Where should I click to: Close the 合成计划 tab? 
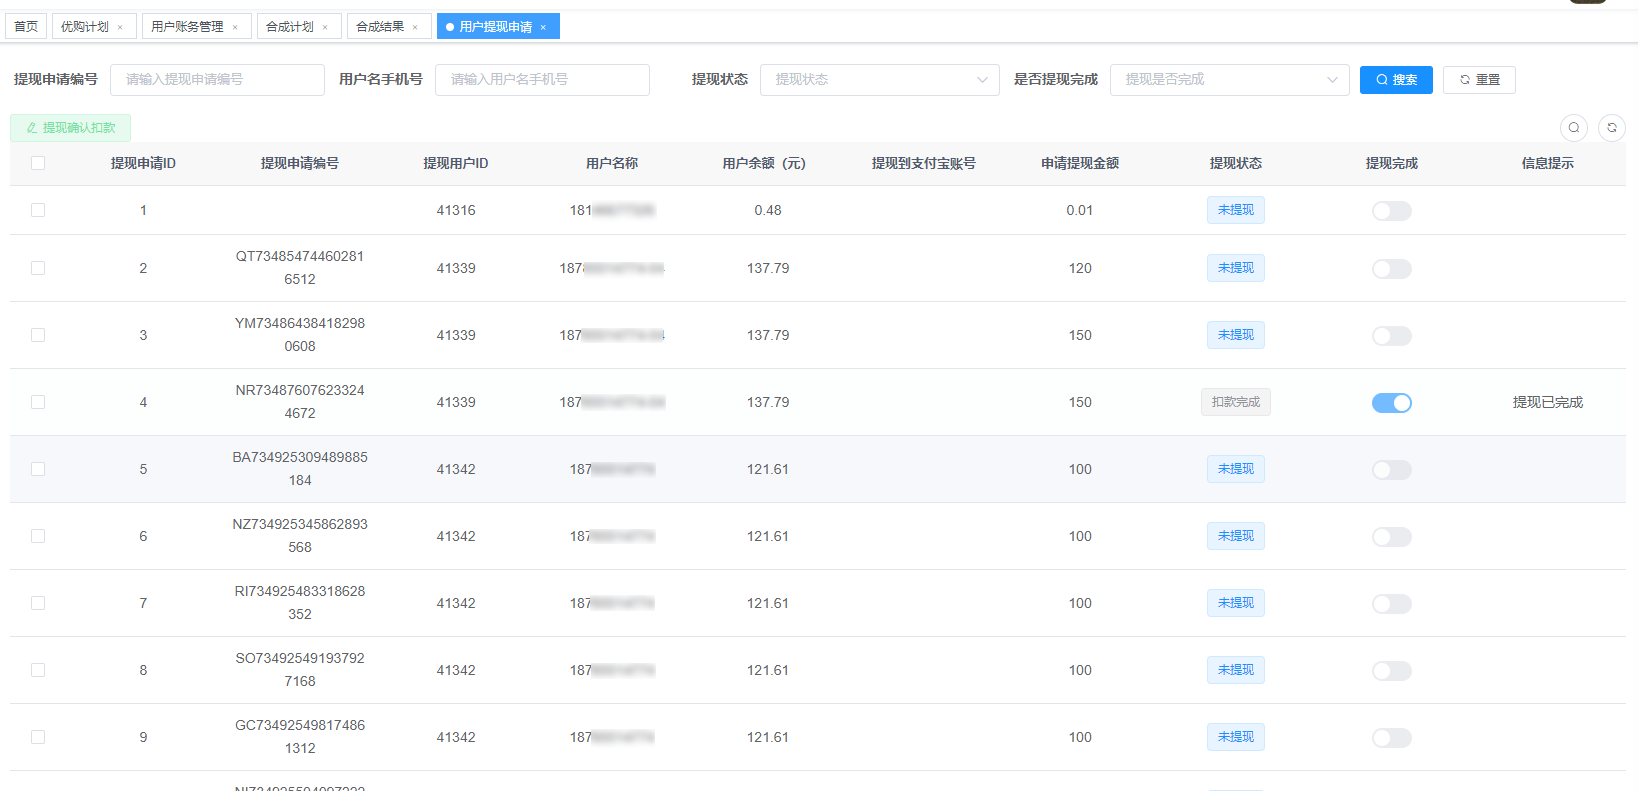click(325, 28)
